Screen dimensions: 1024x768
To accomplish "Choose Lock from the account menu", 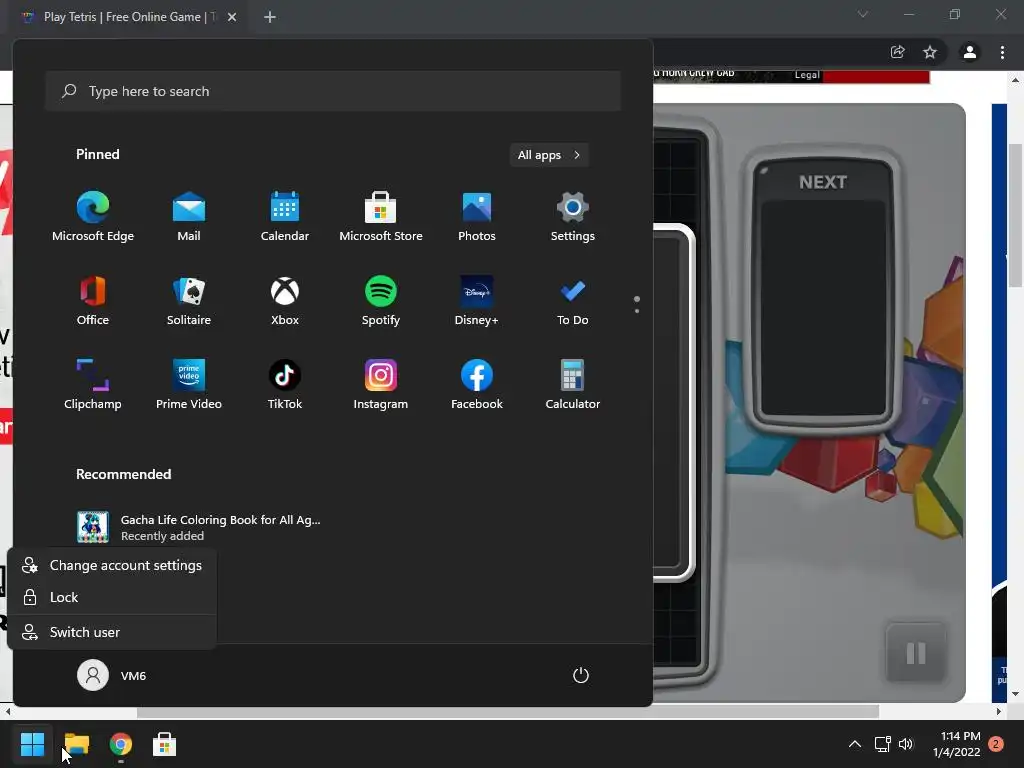I will (x=112, y=598).
